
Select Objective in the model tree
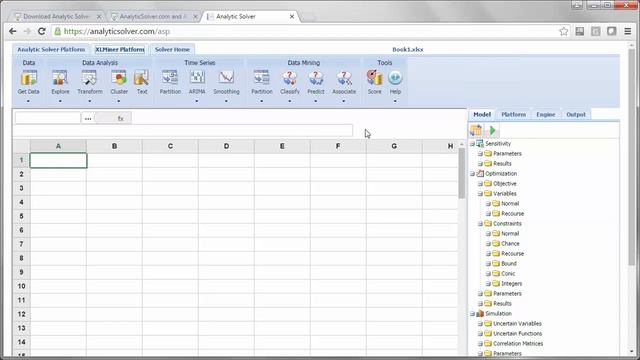coord(504,184)
